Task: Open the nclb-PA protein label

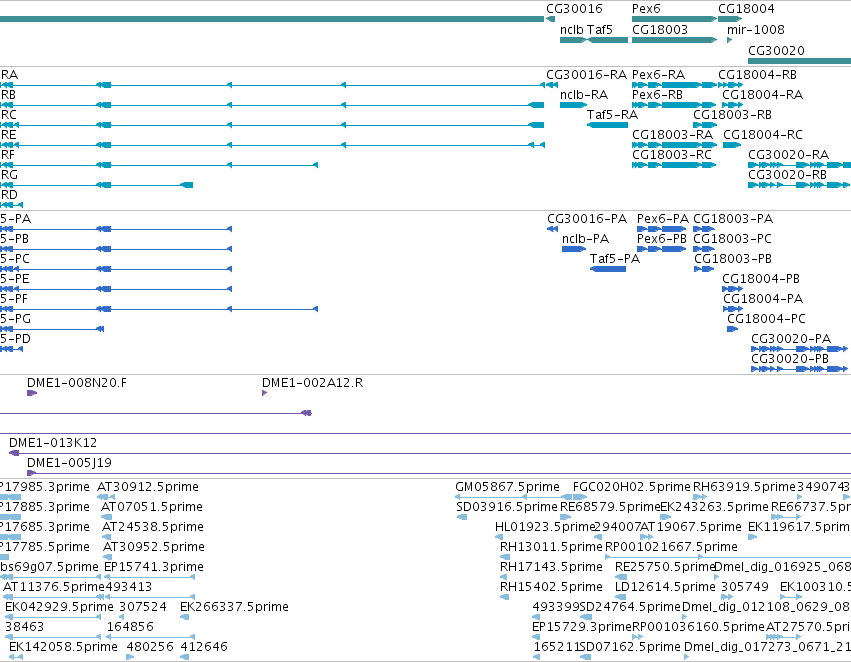Action: click(586, 239)
